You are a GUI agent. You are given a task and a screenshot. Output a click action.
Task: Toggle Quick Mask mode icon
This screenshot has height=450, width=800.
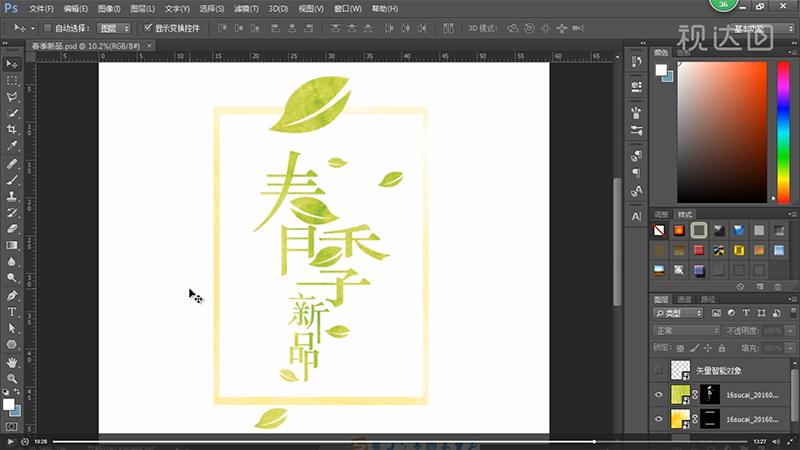pyautogui.click(x=11, y=426)
